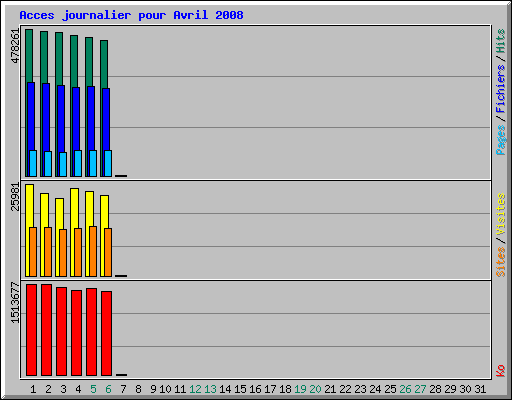
Task: Select day 31 on the x-axis
Action: (480, 389)
